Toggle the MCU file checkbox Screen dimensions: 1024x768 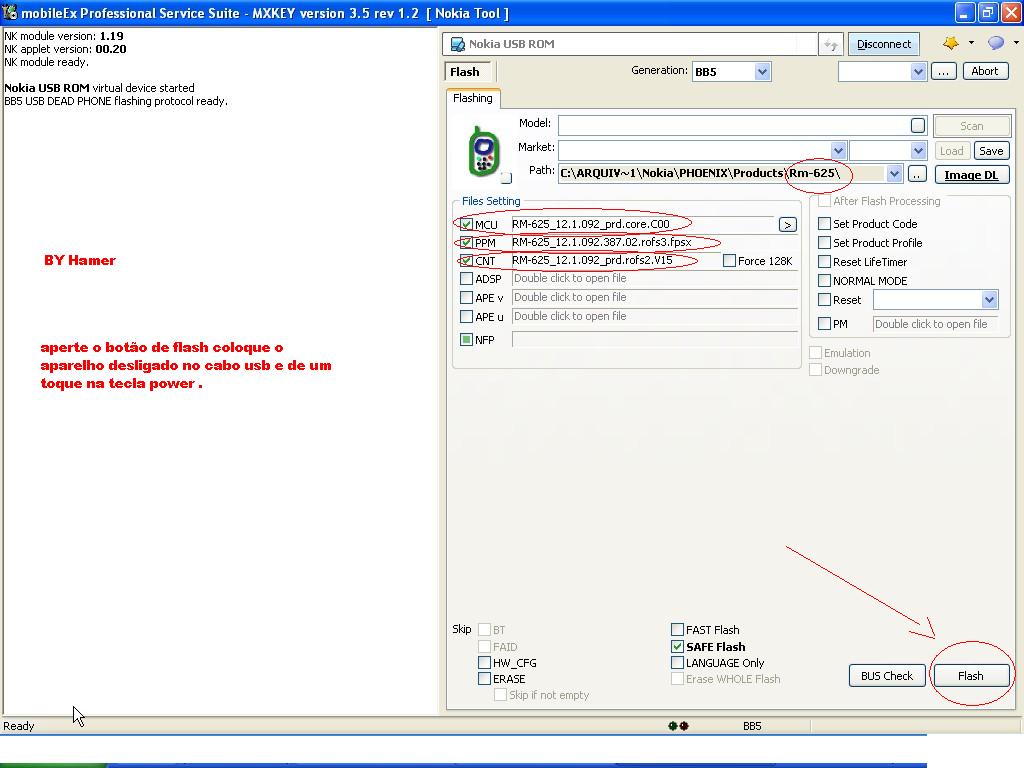click(x=466, y=225)
